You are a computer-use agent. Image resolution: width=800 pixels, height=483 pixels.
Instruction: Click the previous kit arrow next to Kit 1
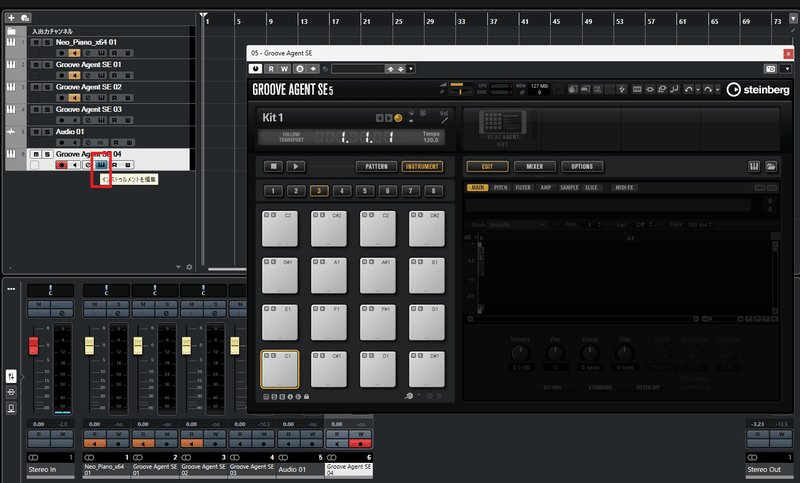click(380, 118)
